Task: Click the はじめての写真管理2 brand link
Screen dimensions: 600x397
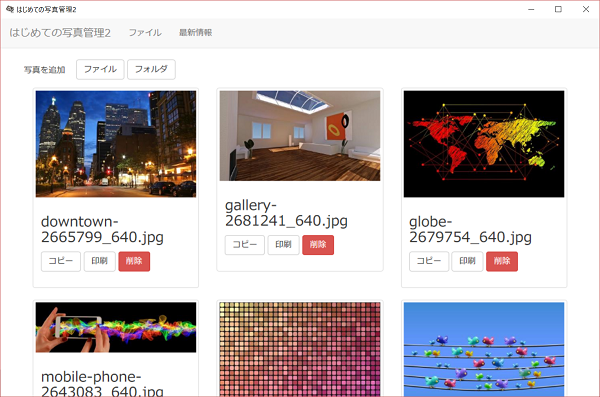Action: pyautogui.click(x=60, y=33)
